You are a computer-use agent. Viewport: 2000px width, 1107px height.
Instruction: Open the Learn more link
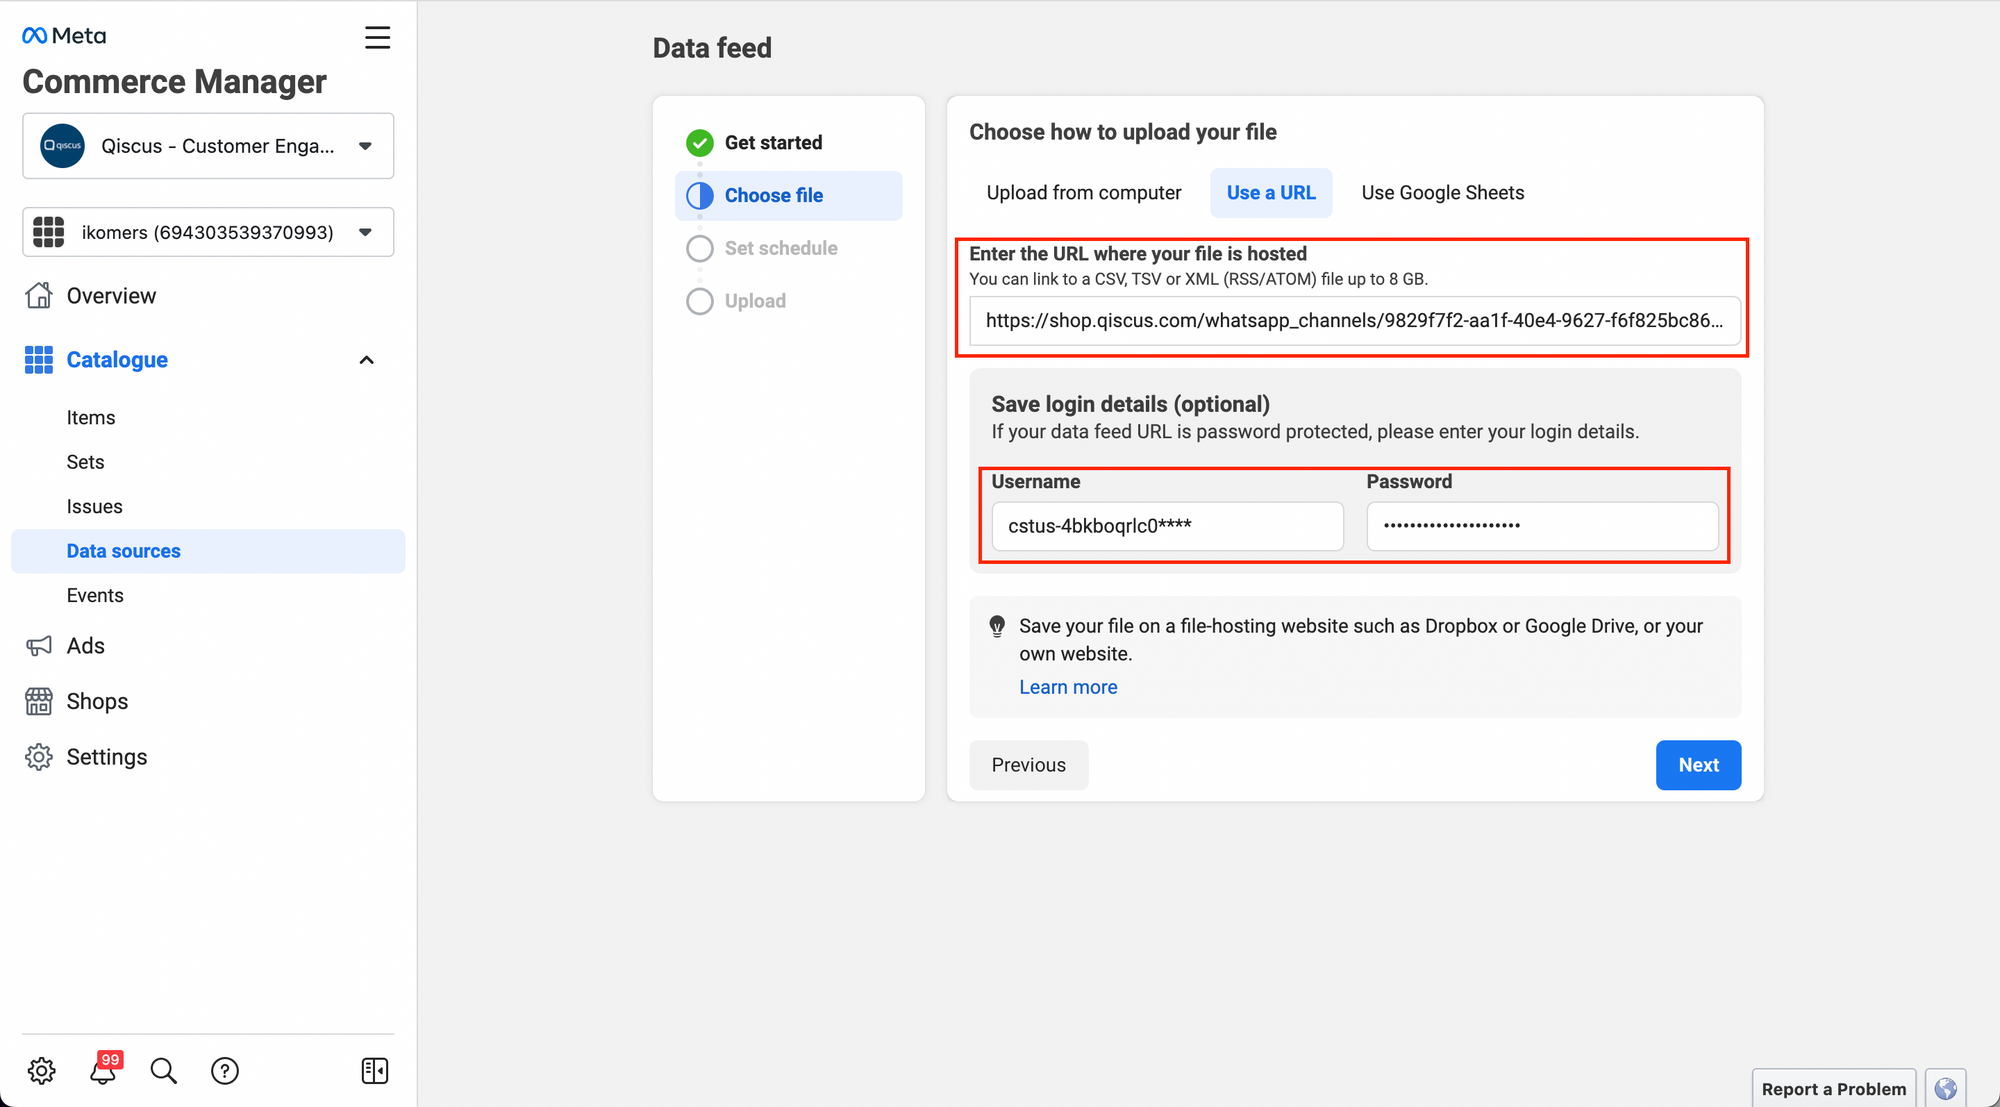(x=1067, y=687)
